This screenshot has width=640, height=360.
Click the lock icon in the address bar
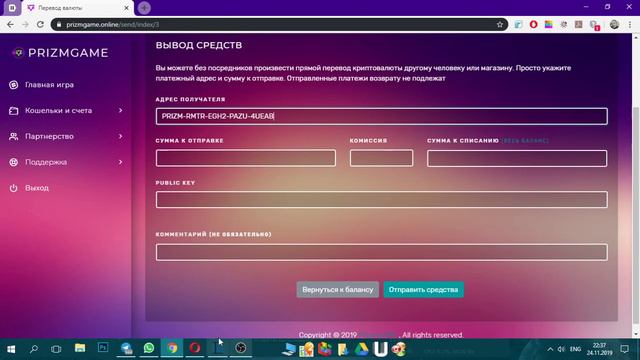pyautogui.click(x=59, y=24)
